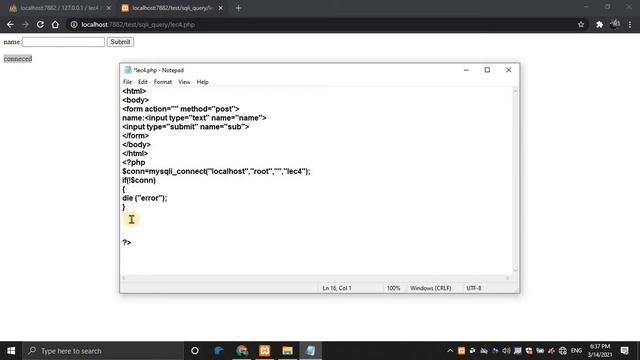Open a new browser tab
Viewport: 640px width, 360px height.
pyautogui.click(x=238, y=8)
